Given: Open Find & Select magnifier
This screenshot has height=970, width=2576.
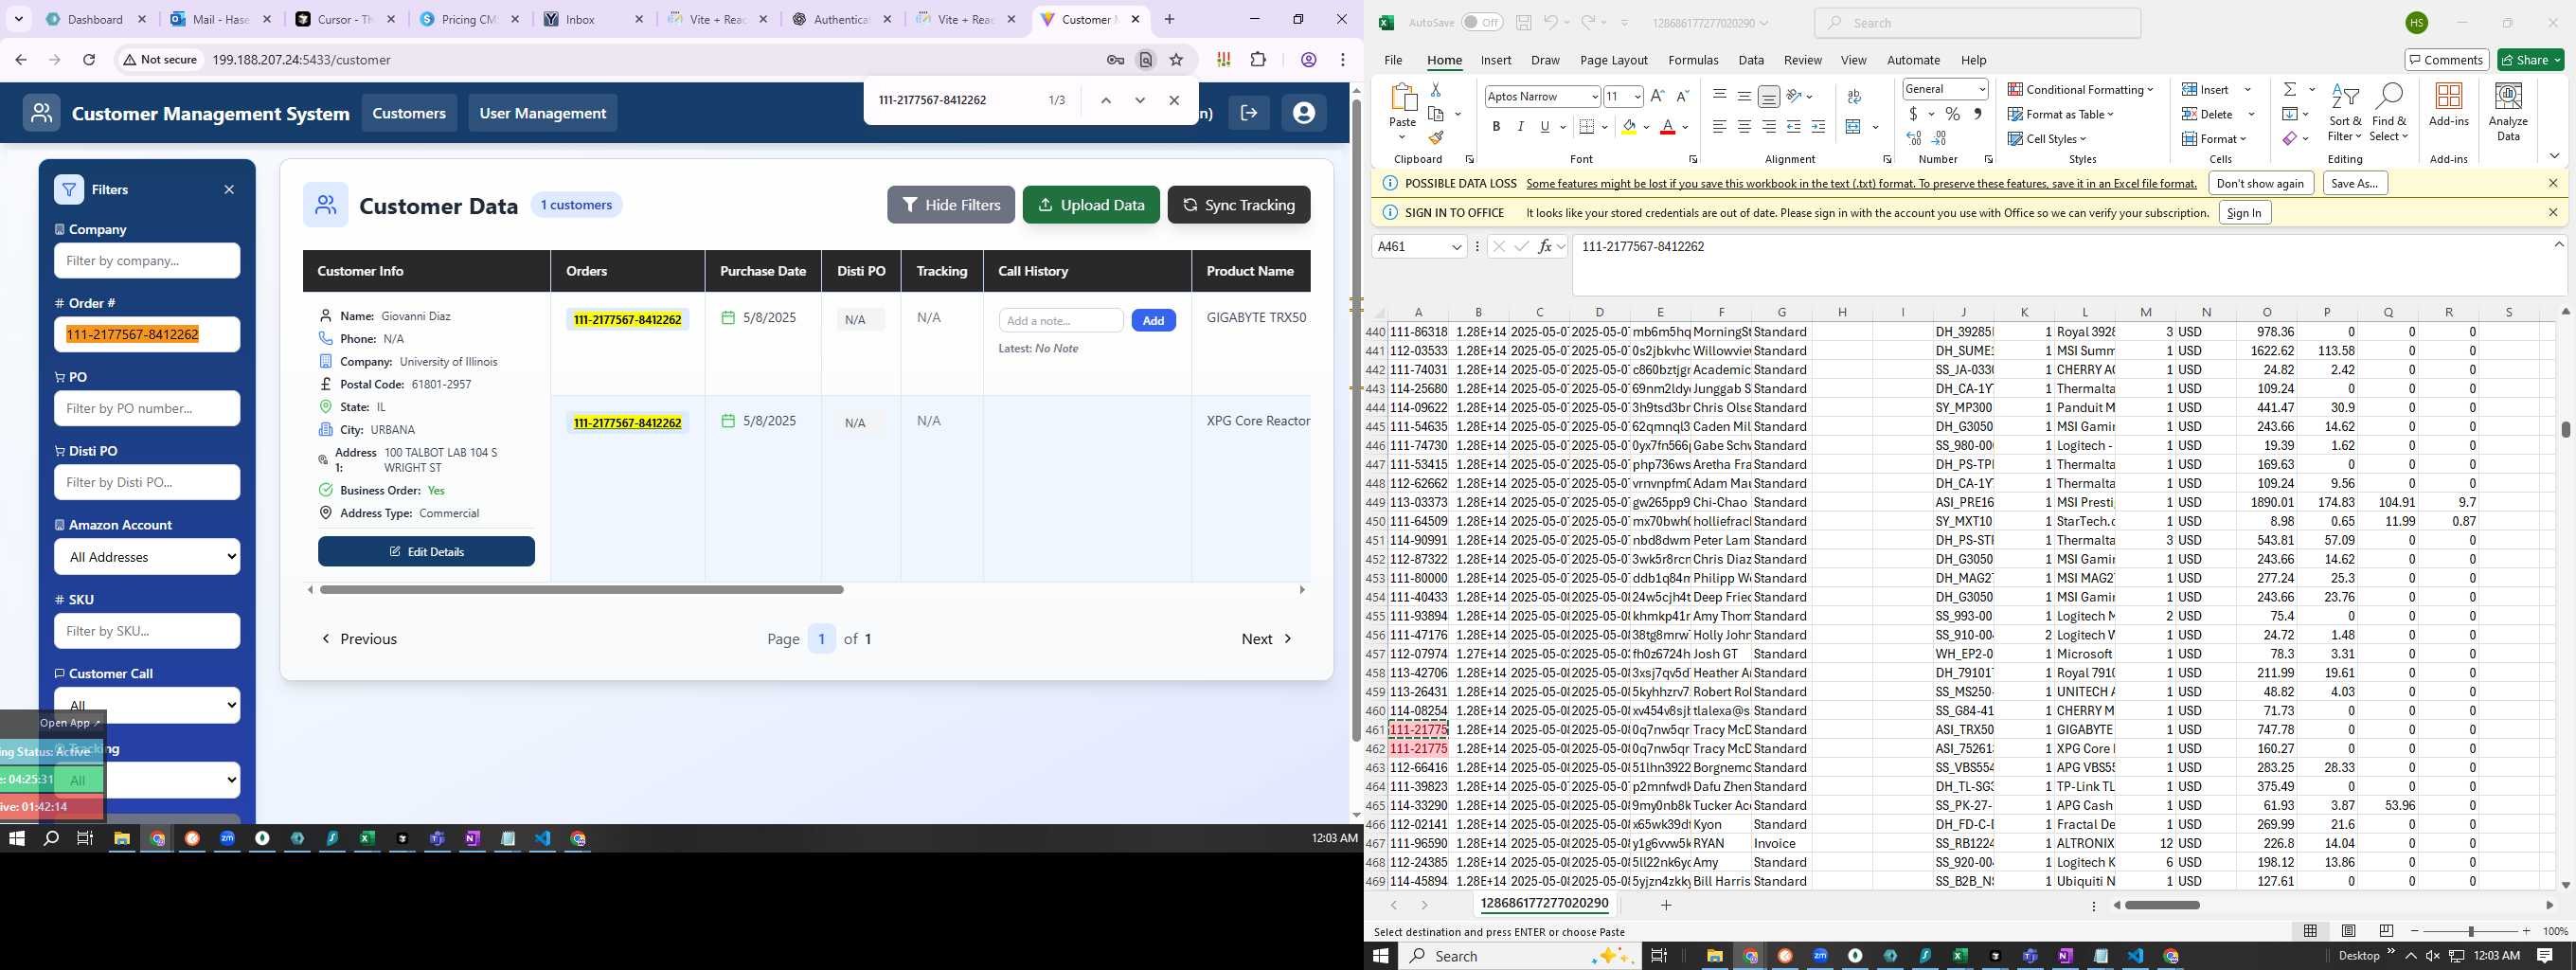Looking at the screenshot, I should click(2388, 113).
